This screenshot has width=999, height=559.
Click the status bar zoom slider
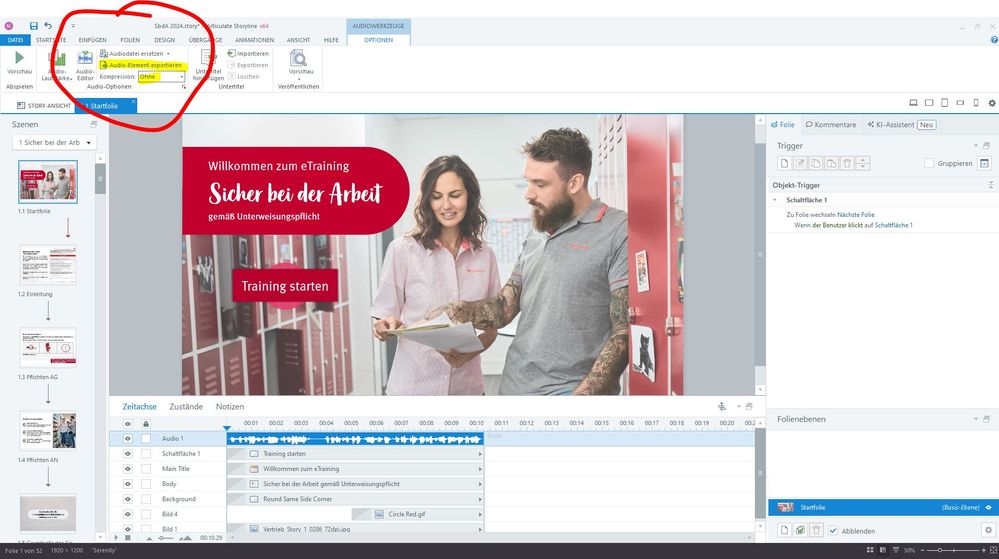click(x=954, y=550)
